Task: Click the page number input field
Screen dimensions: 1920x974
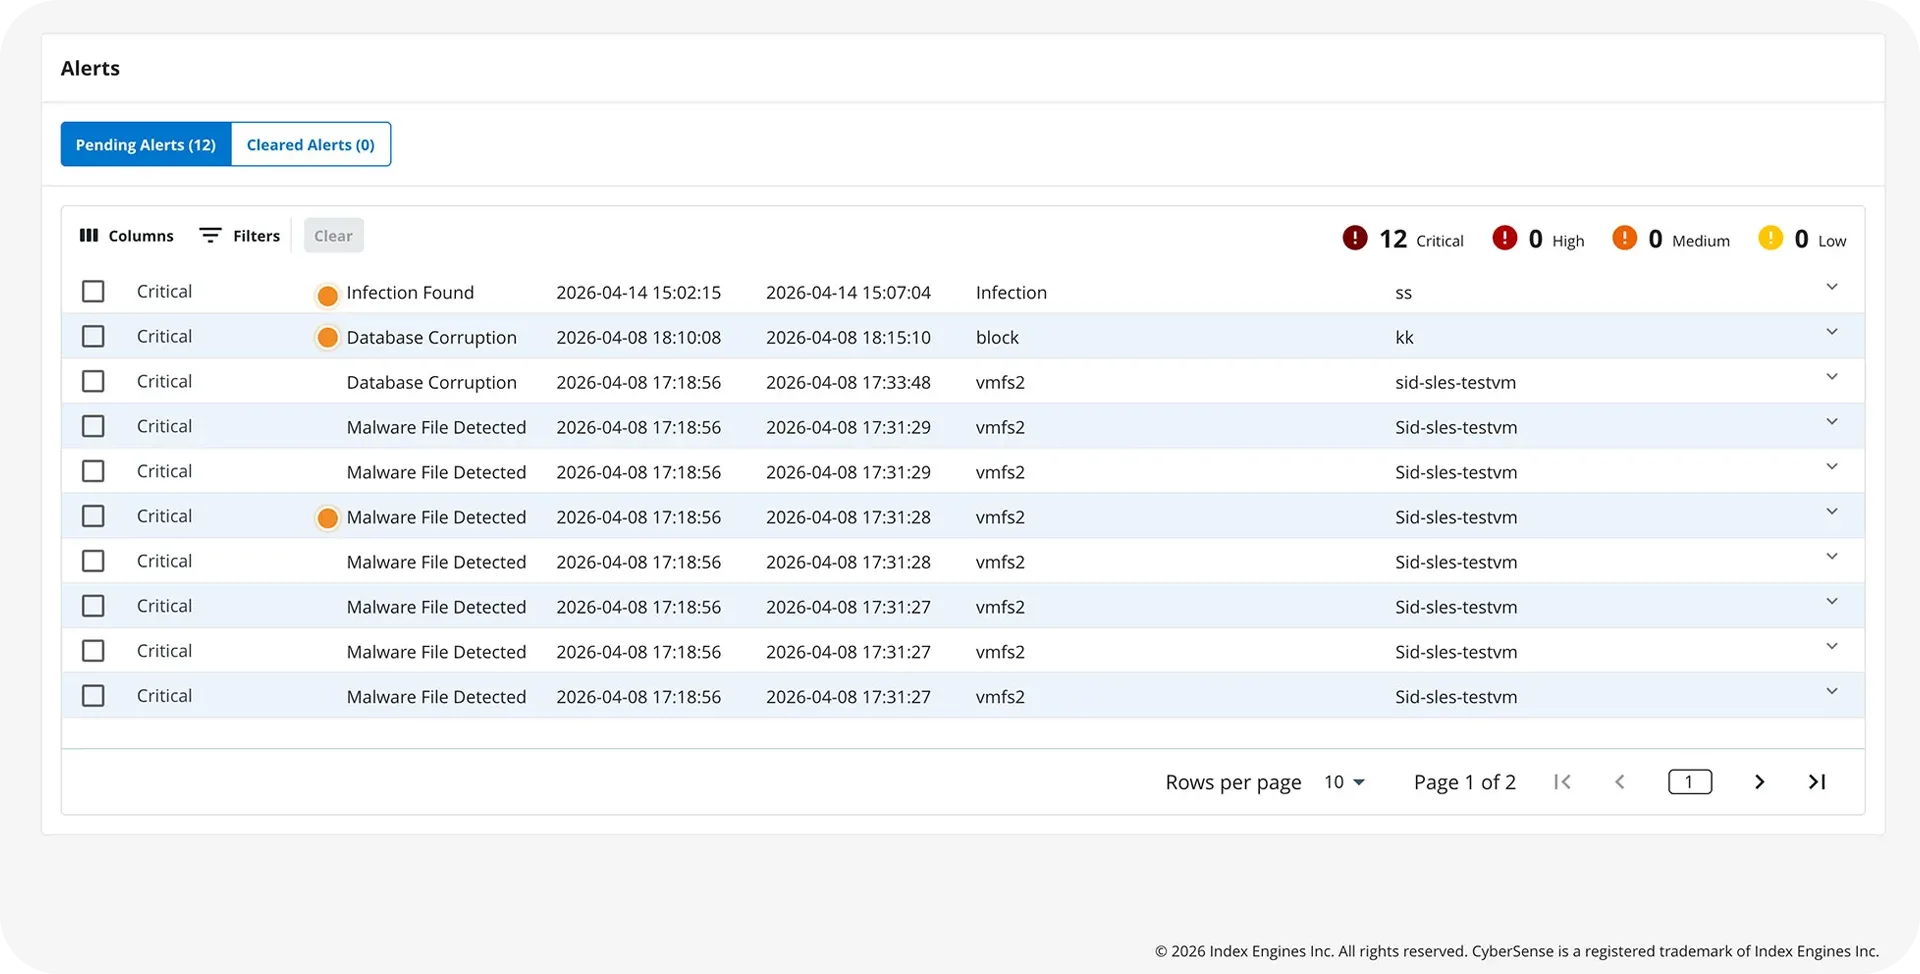Action: pos(1690,782)
